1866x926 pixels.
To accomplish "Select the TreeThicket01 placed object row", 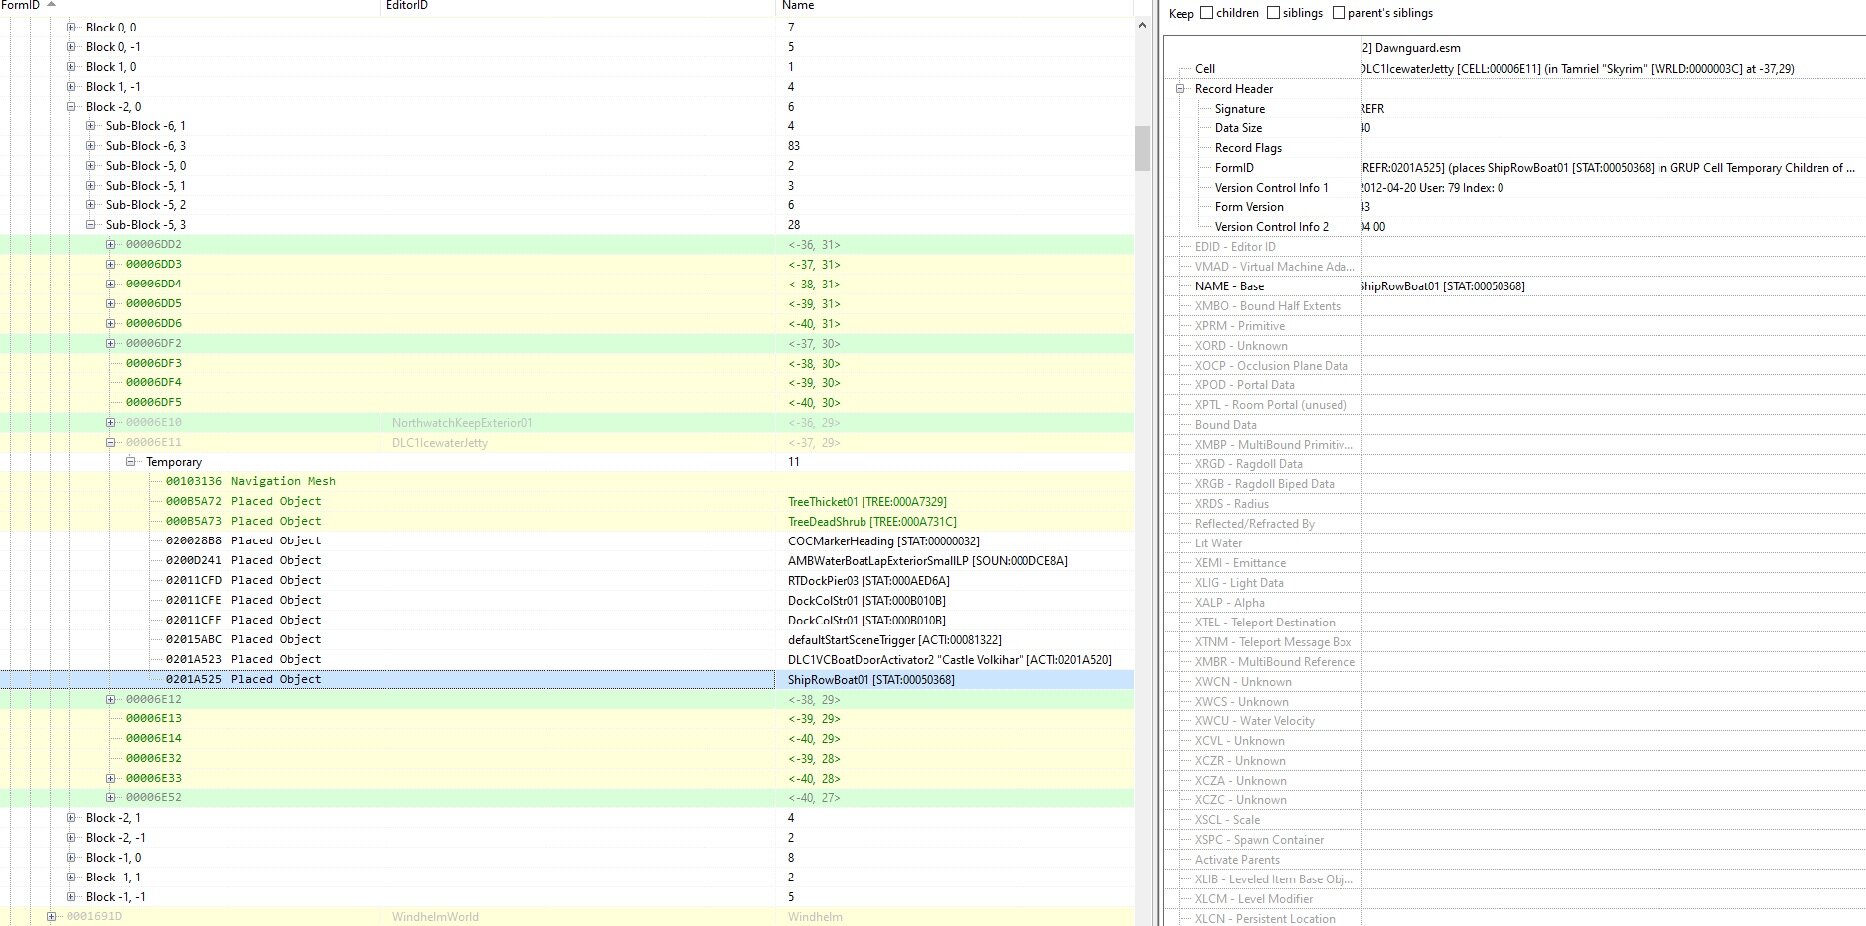I will pyautogui.click(x=567, y=501).
